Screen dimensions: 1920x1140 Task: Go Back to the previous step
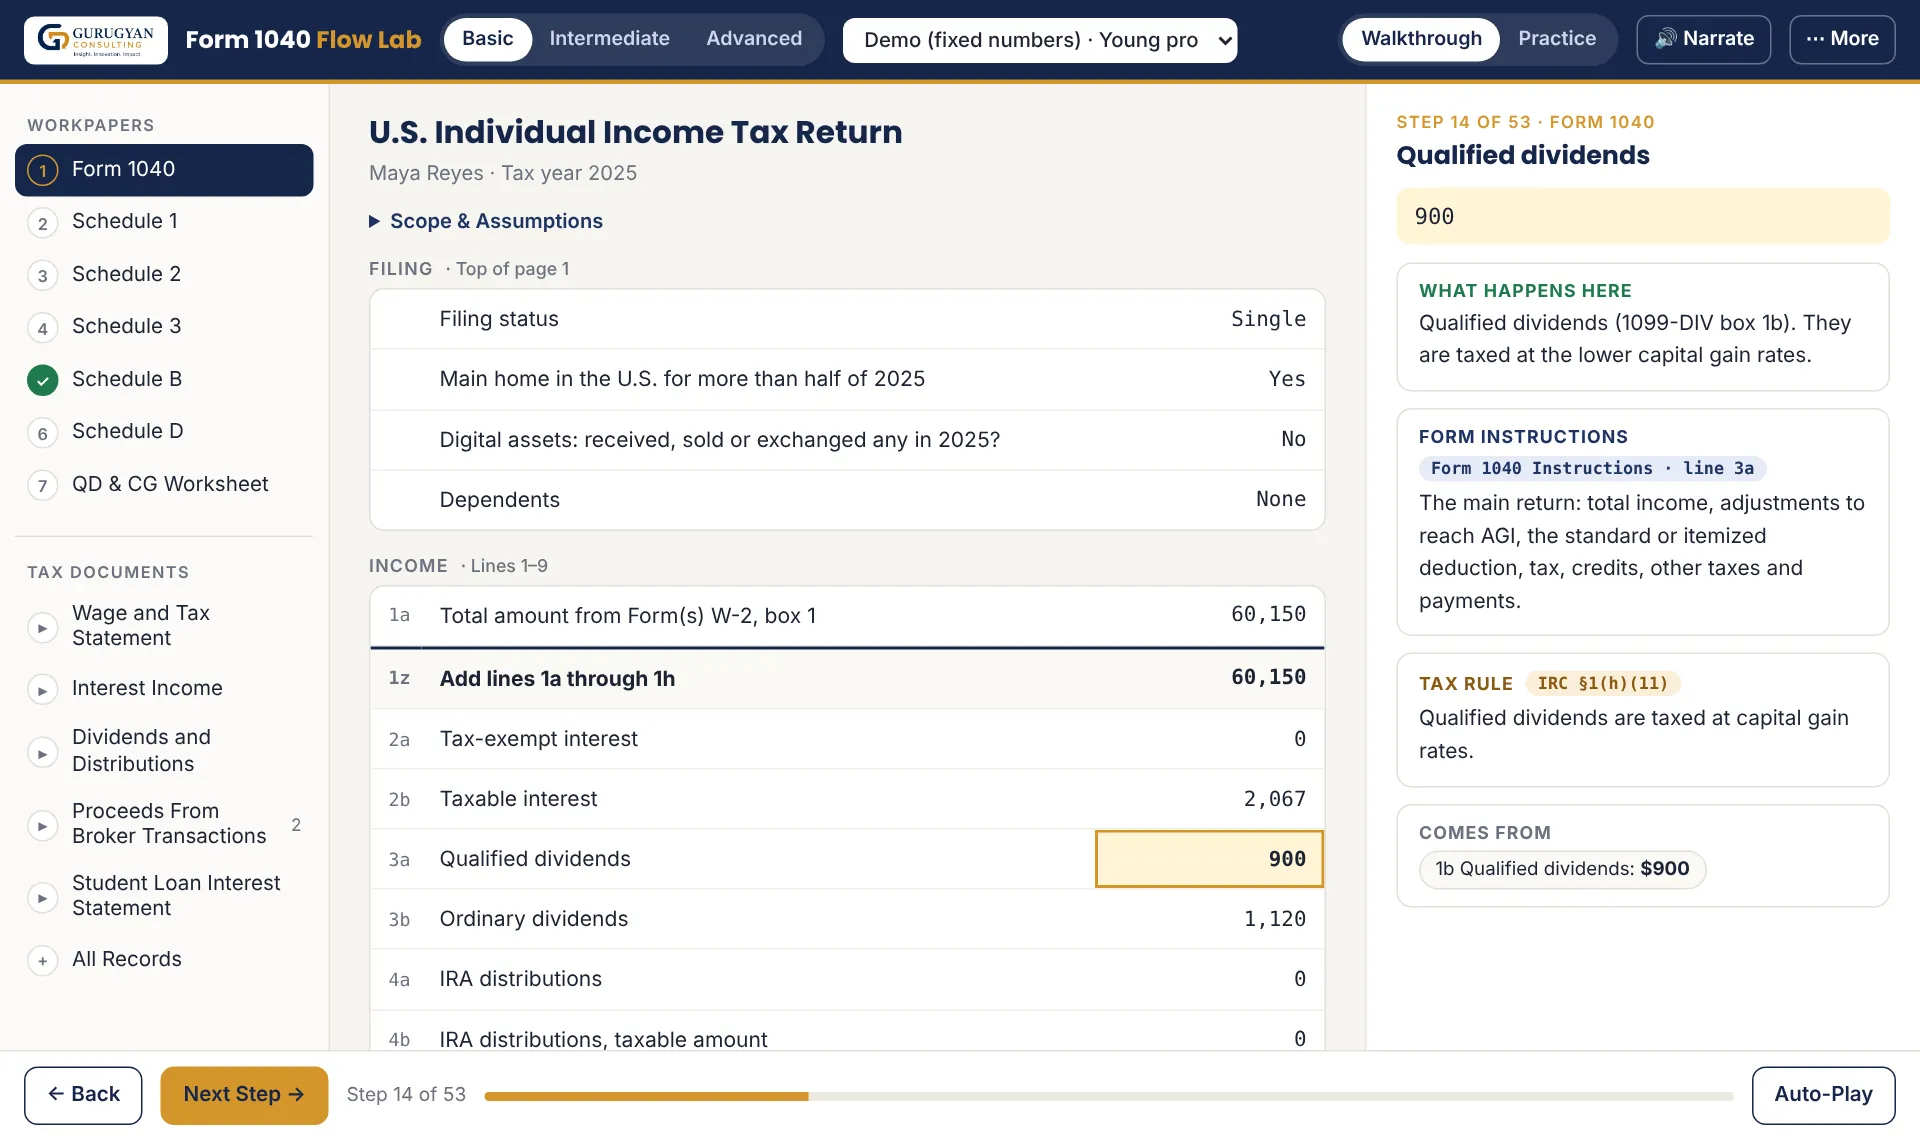(83, 1095)
